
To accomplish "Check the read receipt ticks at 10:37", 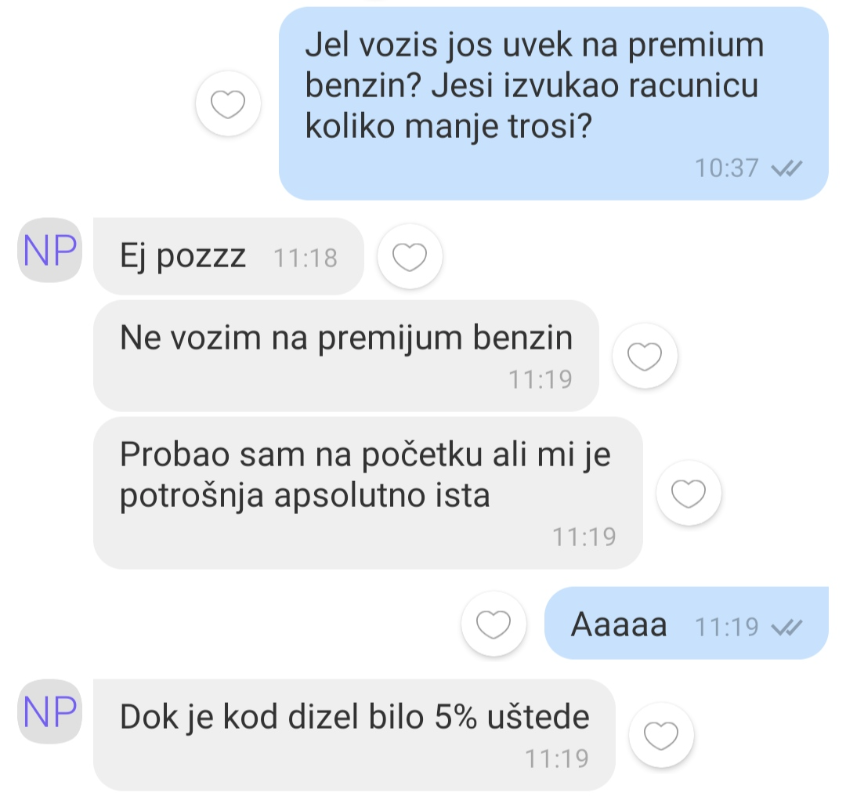I will [x=787, y=169].
